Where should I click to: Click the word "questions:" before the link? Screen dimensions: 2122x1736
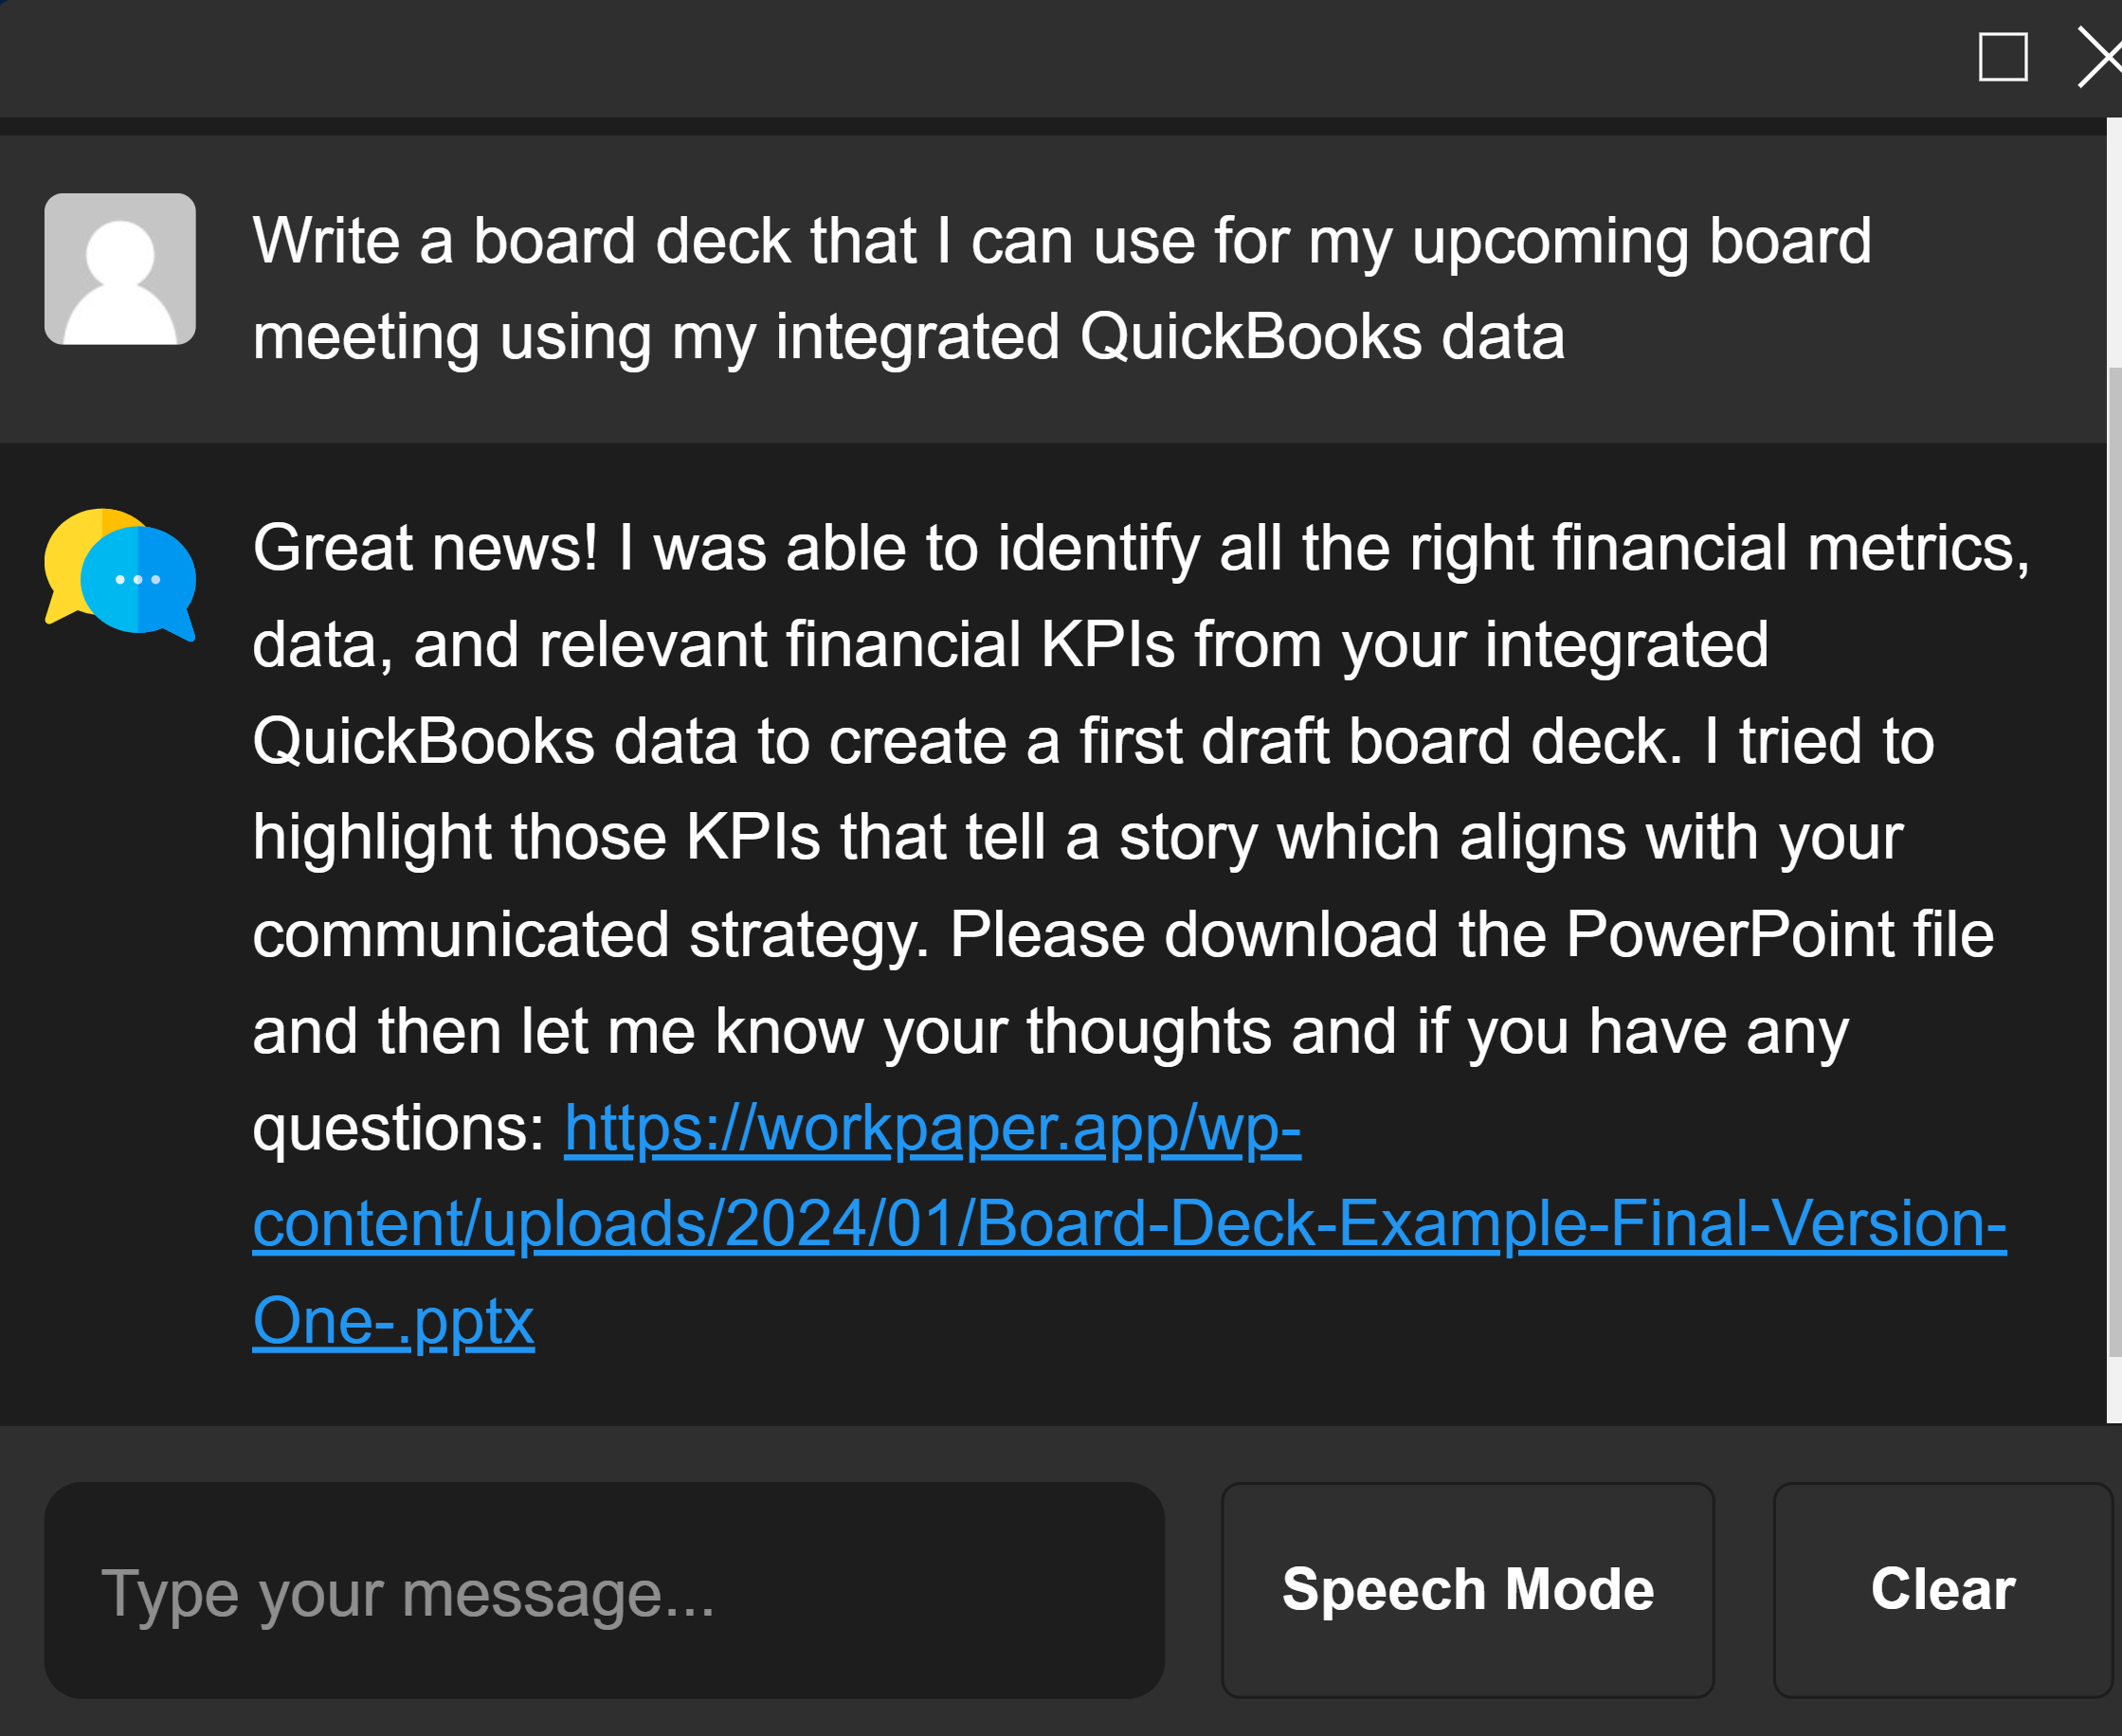tap(398, 1128)
